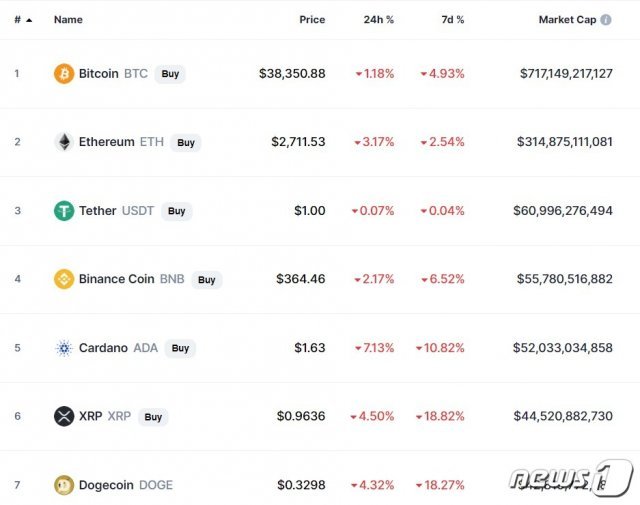Viewport: 640px width, 505px height.
Task: Click the XRP logo icon
Action: [64, 416]
